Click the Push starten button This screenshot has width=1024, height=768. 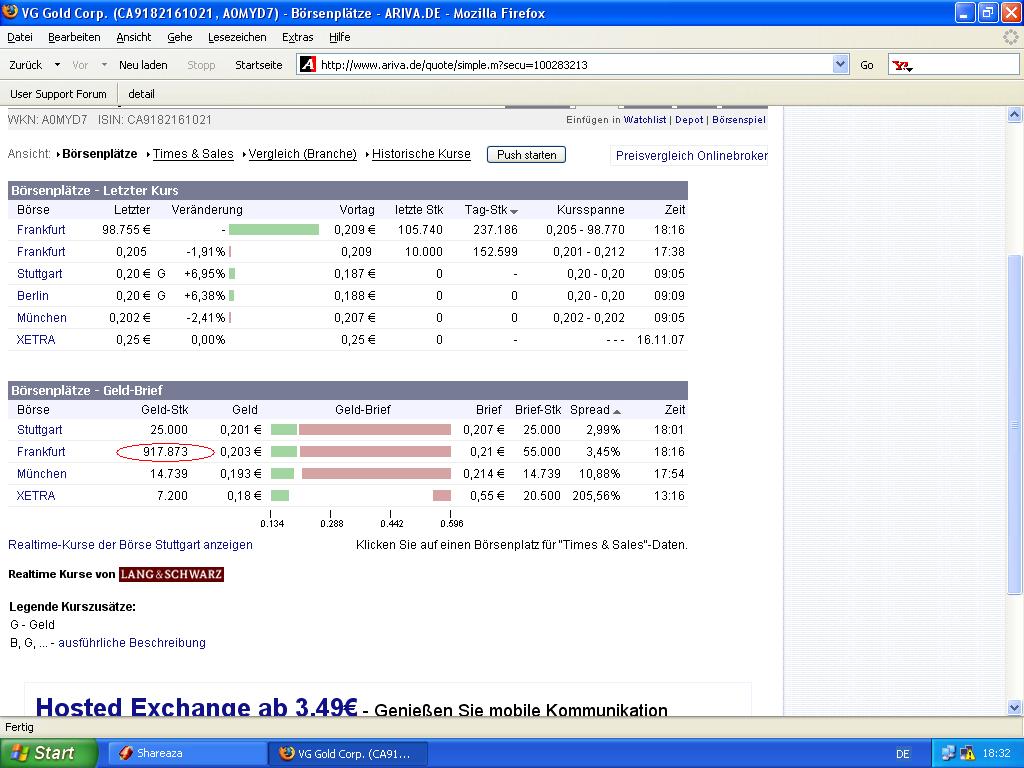(x=526, y=155)
